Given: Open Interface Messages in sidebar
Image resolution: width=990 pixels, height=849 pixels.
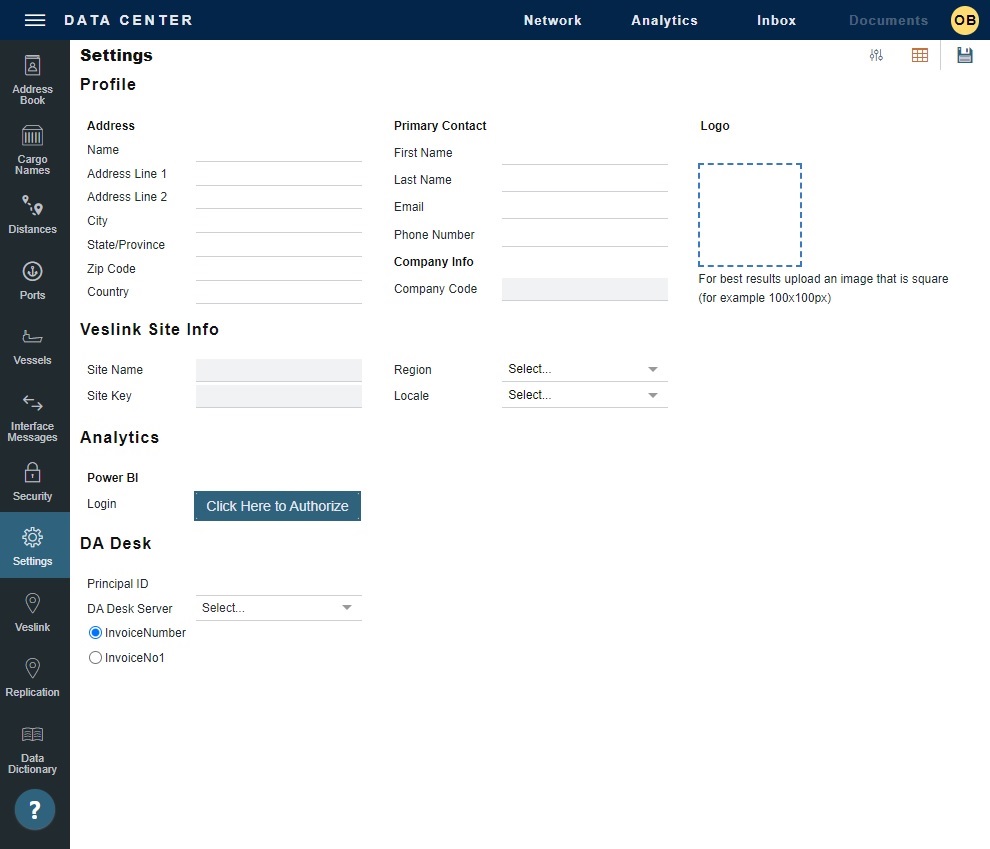Looking at the screenshot, I should pos(33,416).
